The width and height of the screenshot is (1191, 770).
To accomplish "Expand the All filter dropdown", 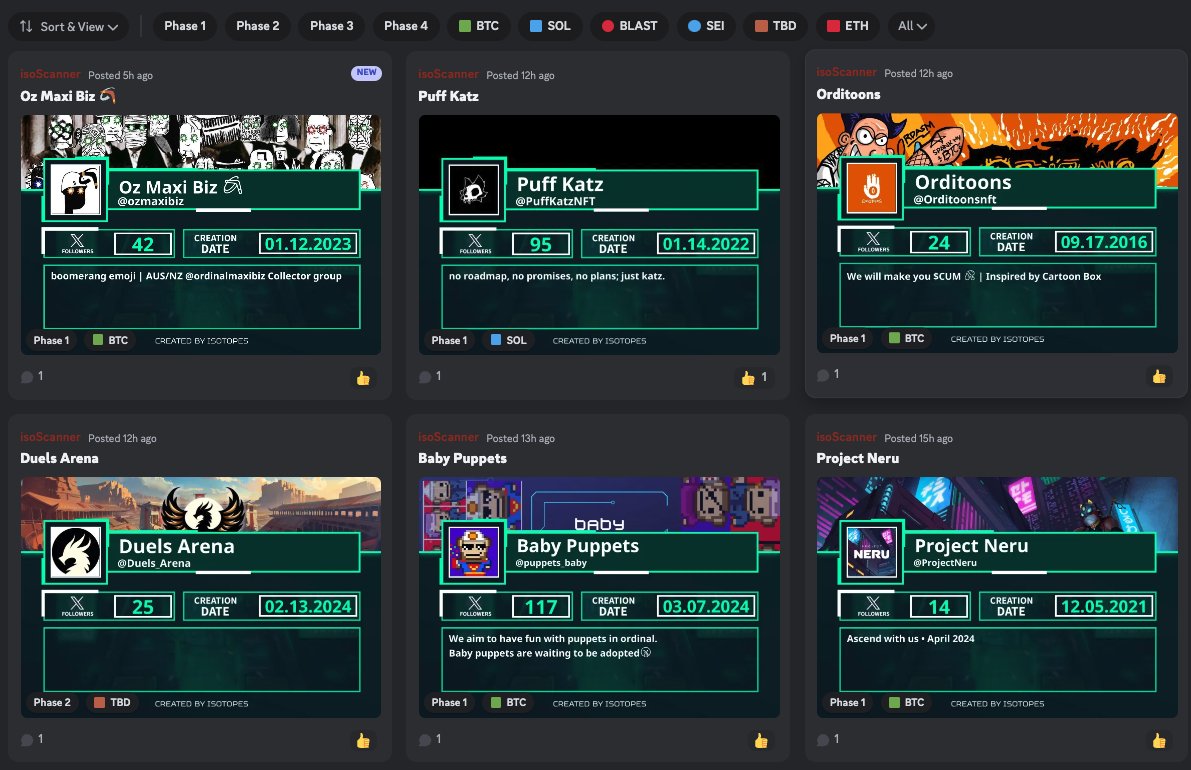I will pos(911,26).
